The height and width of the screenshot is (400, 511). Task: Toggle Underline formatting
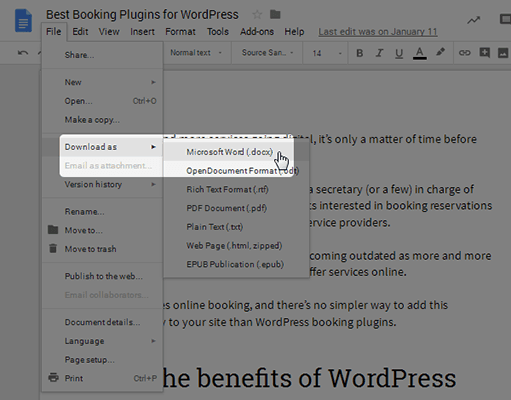(399, 53)
